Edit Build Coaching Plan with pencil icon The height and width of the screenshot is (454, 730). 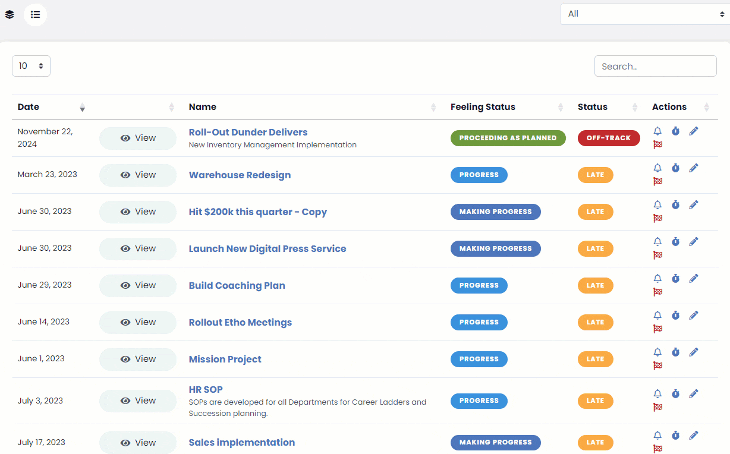(x=694, y=278)
